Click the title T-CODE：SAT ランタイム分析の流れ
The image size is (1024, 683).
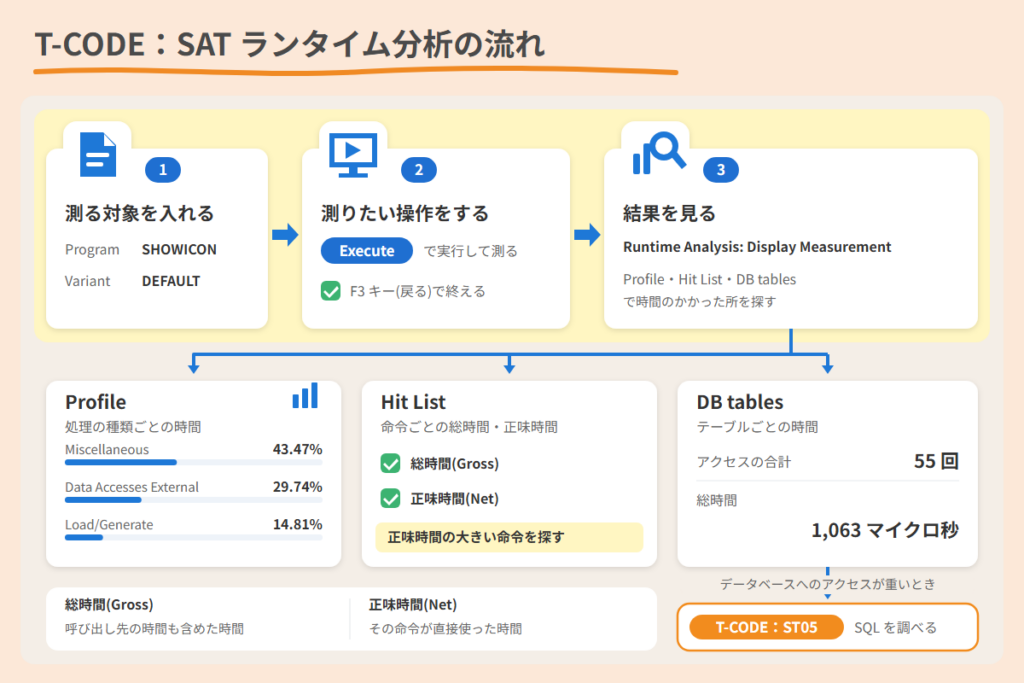(289, 44)
